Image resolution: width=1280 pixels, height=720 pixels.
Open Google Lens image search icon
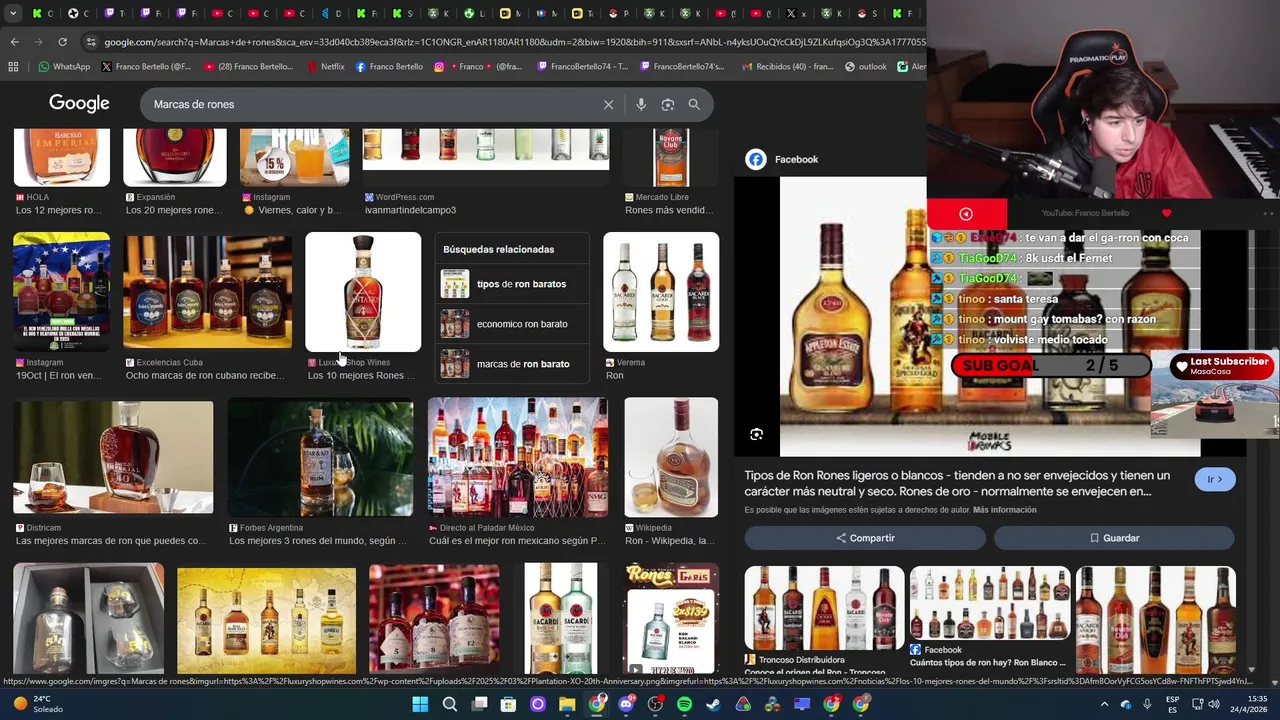668,104
